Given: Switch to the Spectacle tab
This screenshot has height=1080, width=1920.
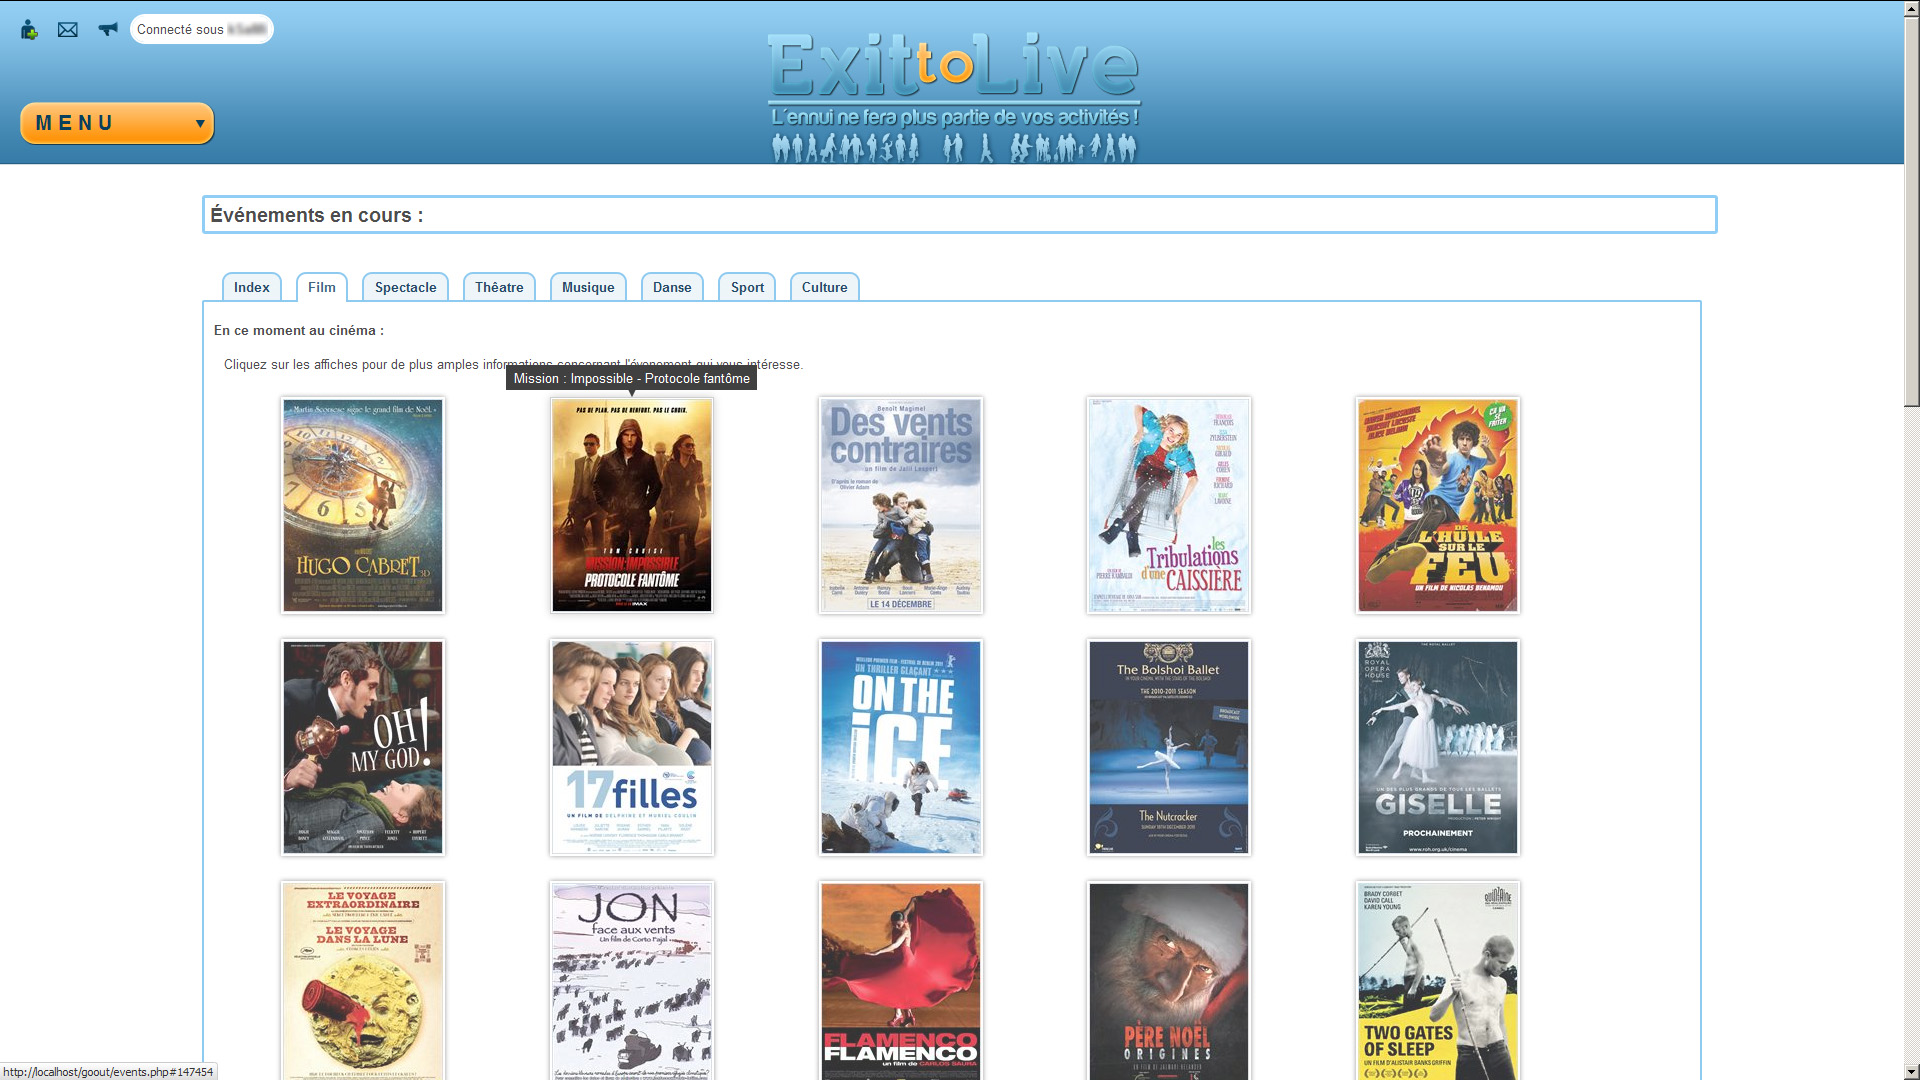Looking at the screenshot, I should 406,287.
